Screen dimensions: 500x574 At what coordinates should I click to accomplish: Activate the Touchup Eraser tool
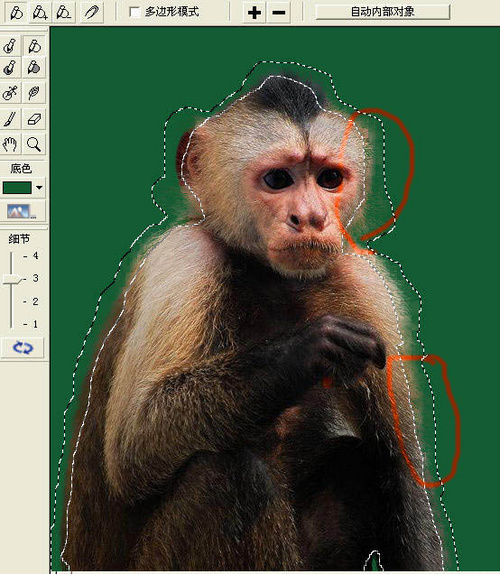coord(34,119)
